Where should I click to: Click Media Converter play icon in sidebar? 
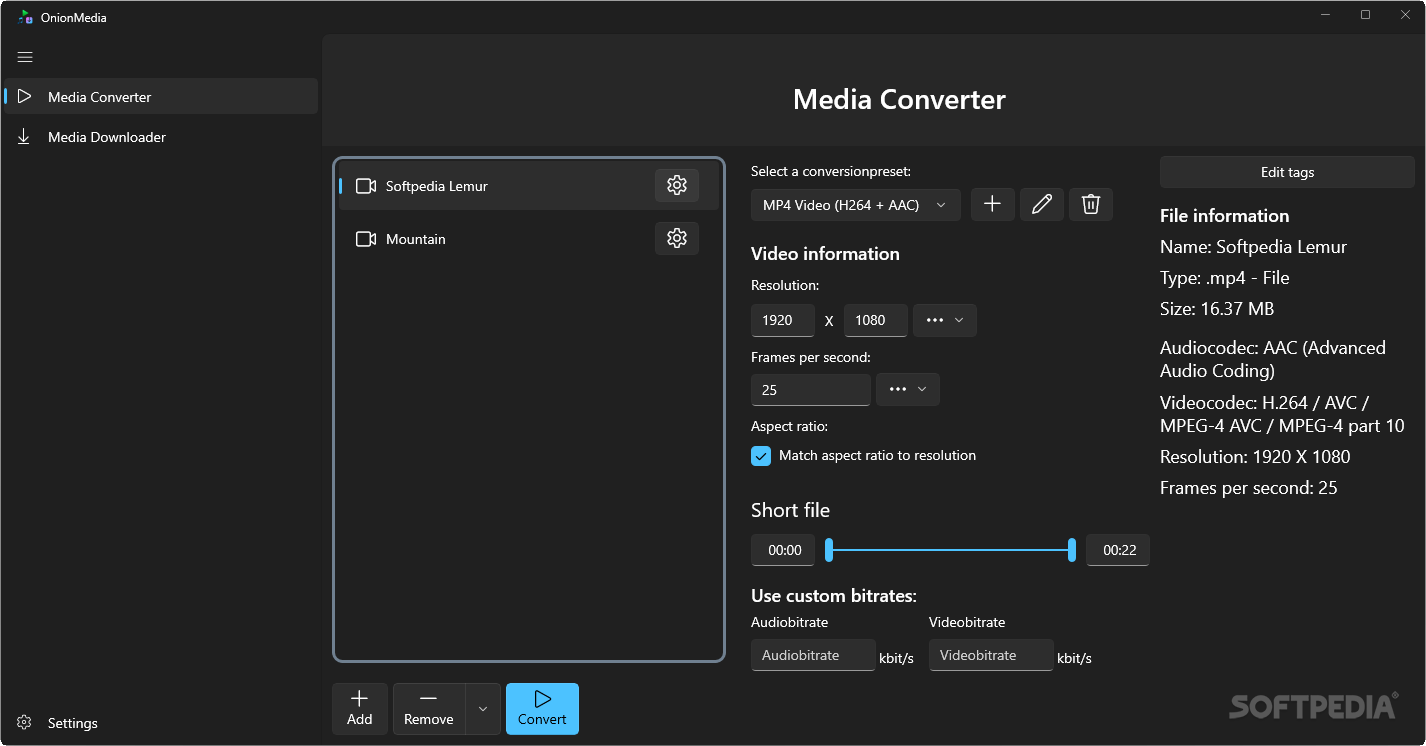[x=25, y=97]
